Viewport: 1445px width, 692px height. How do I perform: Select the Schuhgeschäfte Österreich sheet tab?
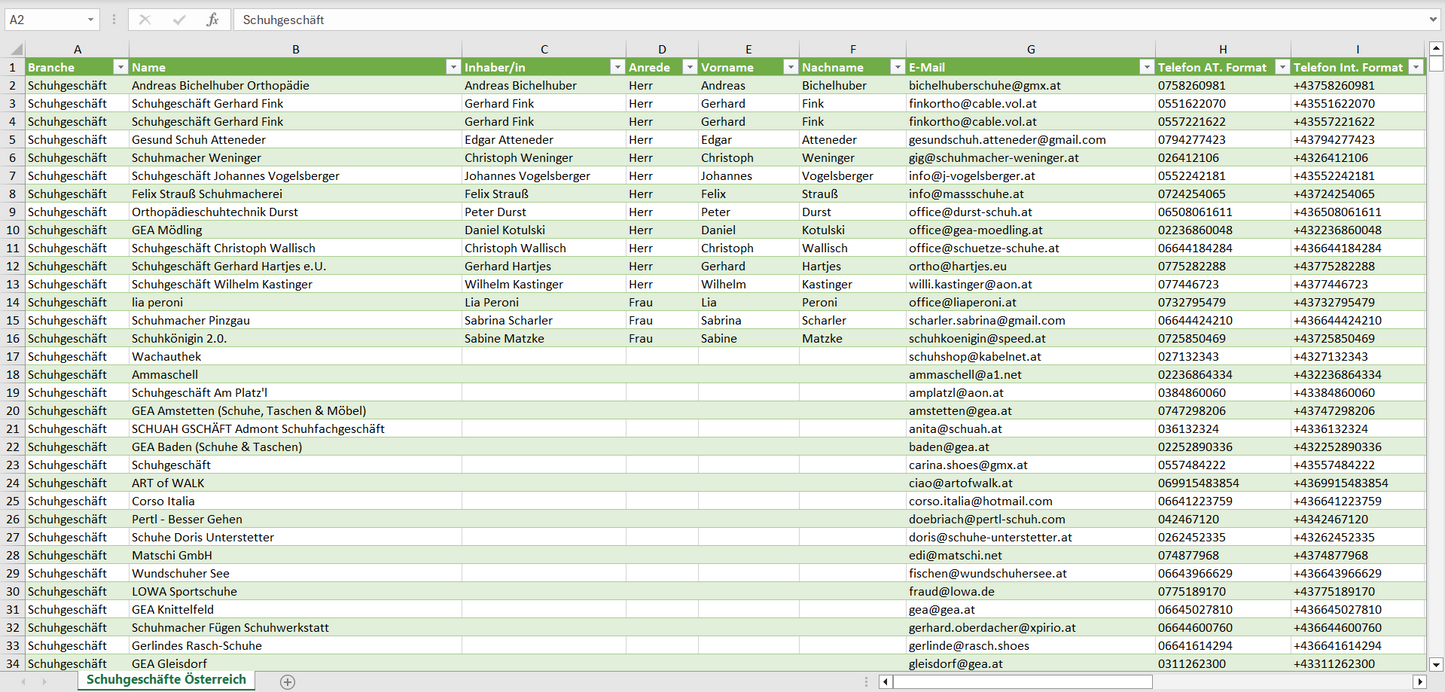(x=166, y=680)
